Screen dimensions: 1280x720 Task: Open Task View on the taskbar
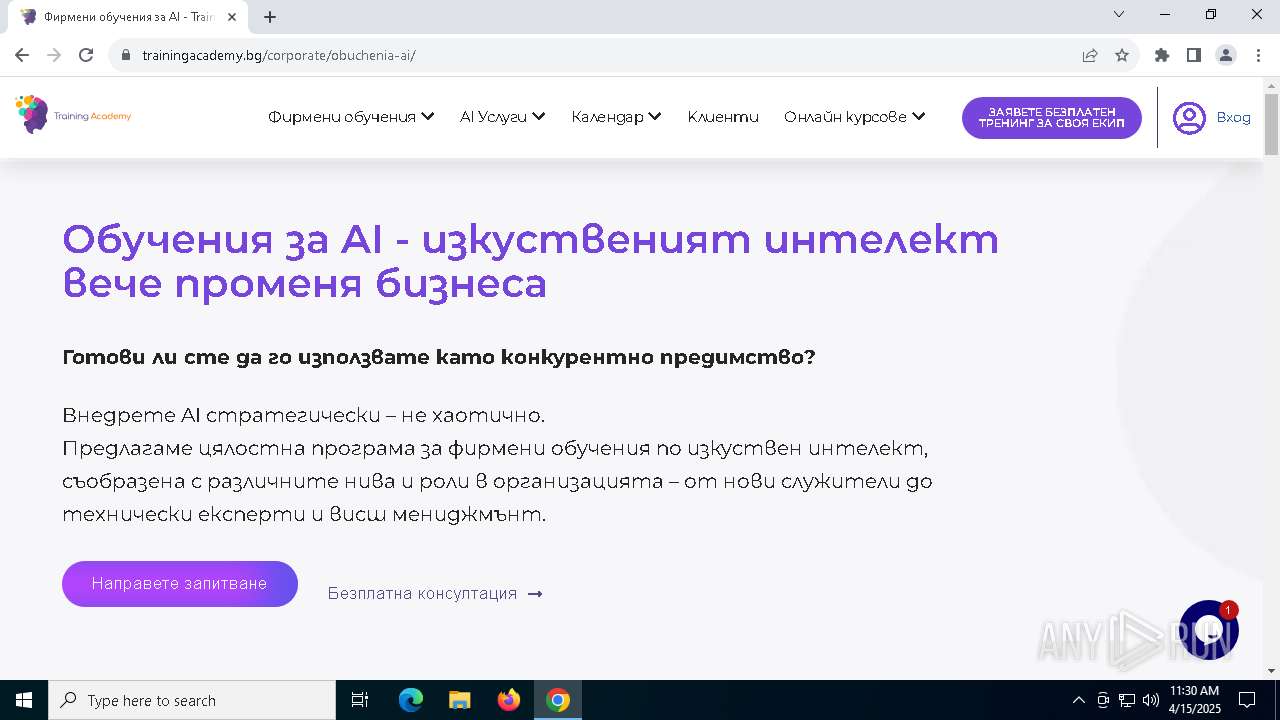click(x=360, y=700)
